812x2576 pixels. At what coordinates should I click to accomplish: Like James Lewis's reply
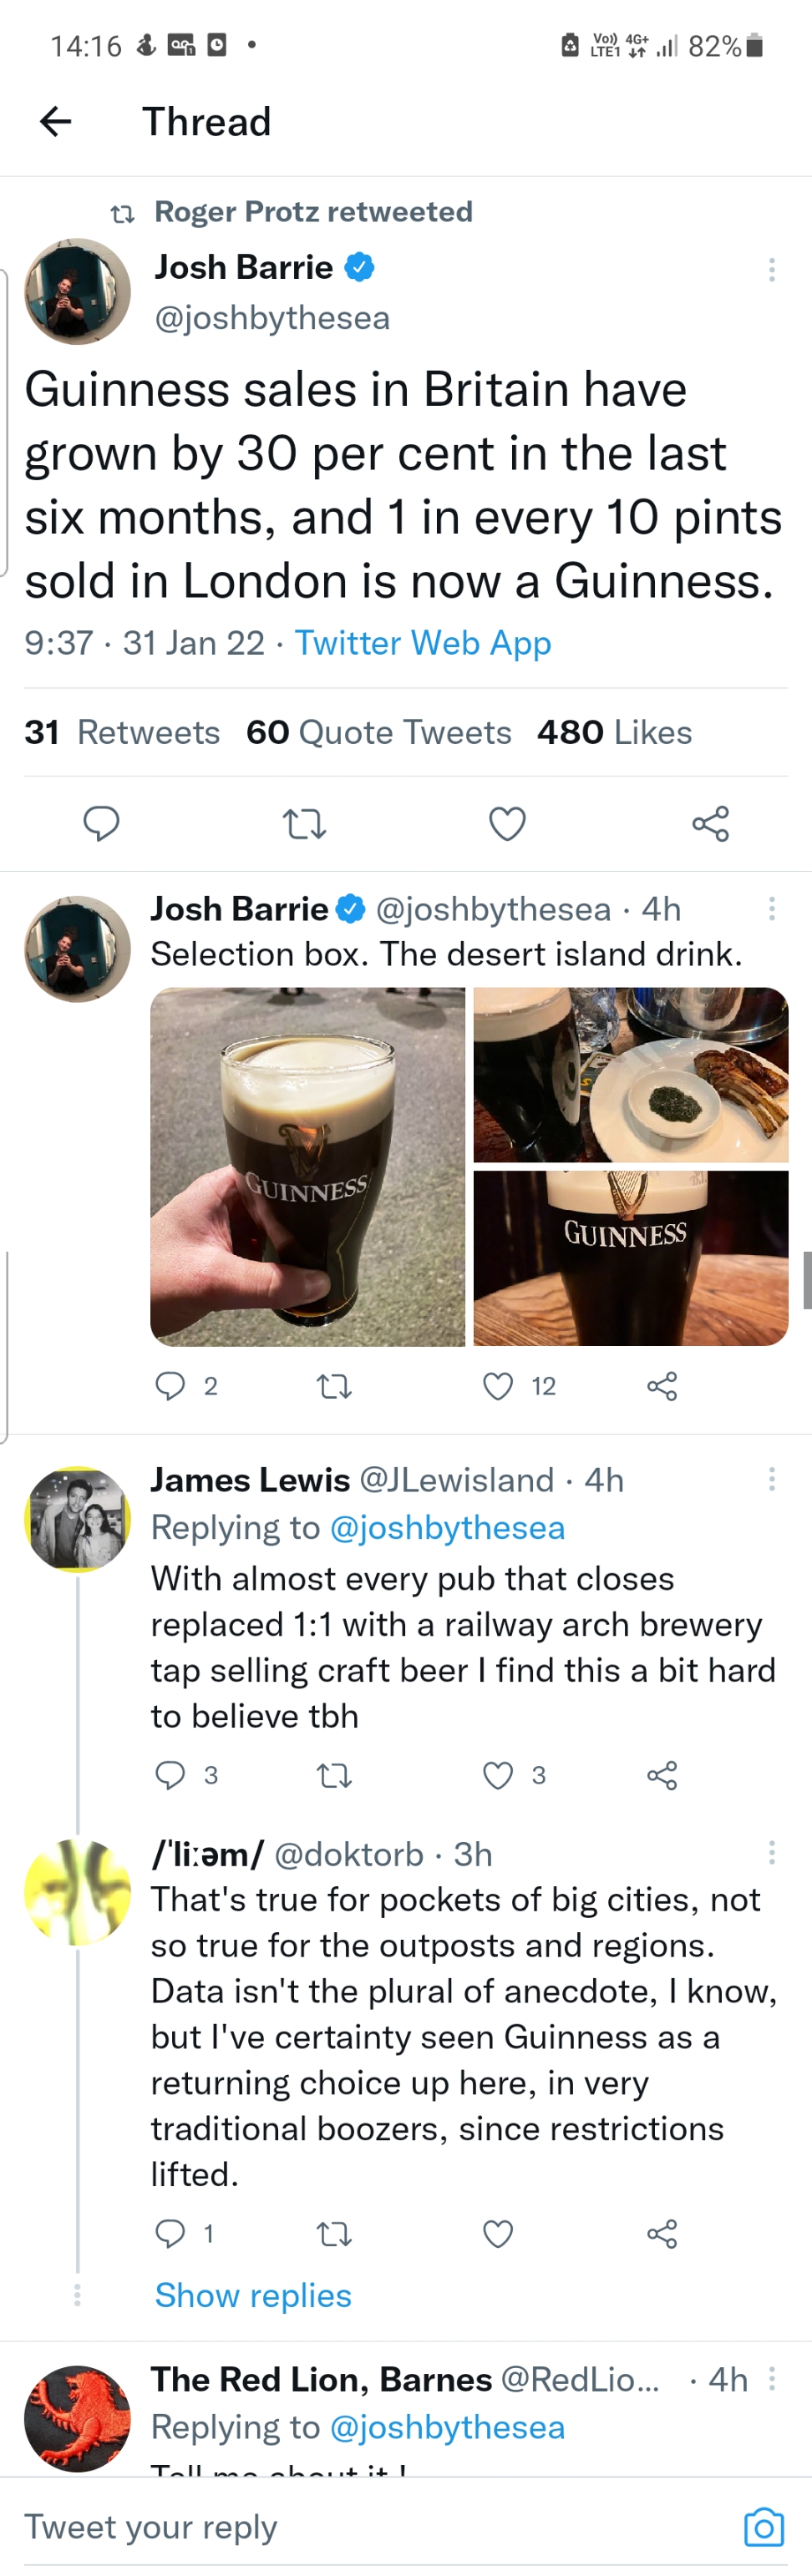point(498,1775)
